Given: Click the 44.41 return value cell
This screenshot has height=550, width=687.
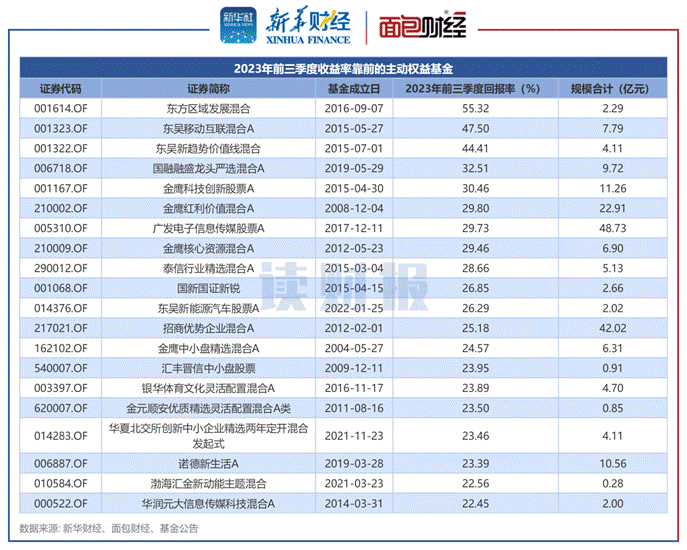Looking at the screenshot, I should (475, 148).
